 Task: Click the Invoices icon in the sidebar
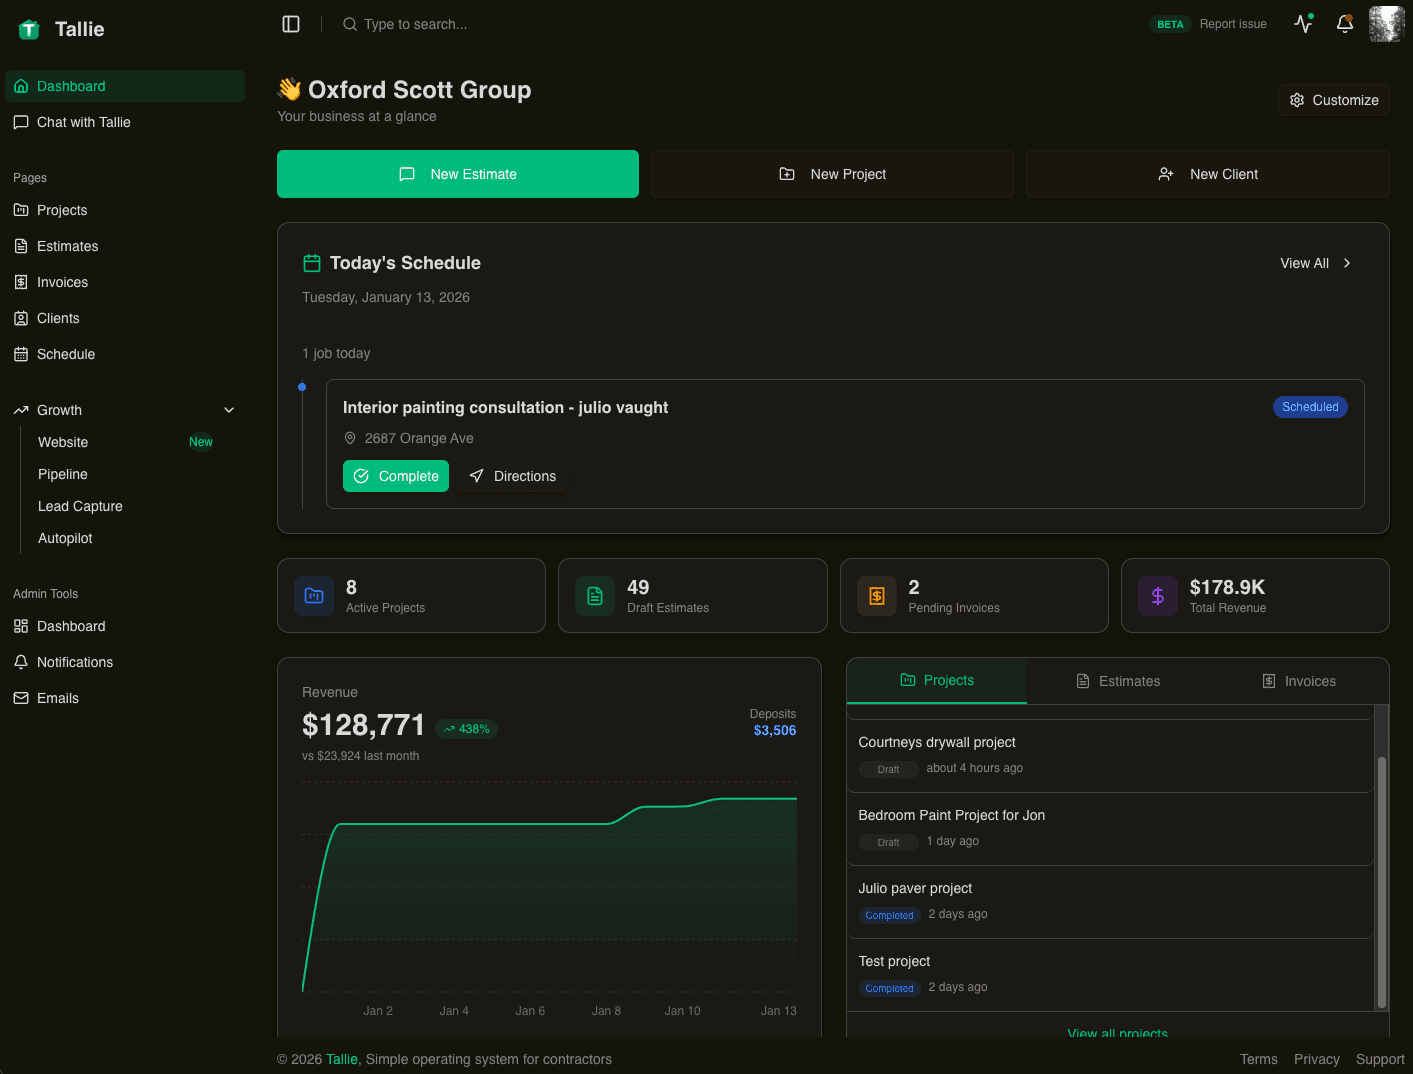point(21,282)
